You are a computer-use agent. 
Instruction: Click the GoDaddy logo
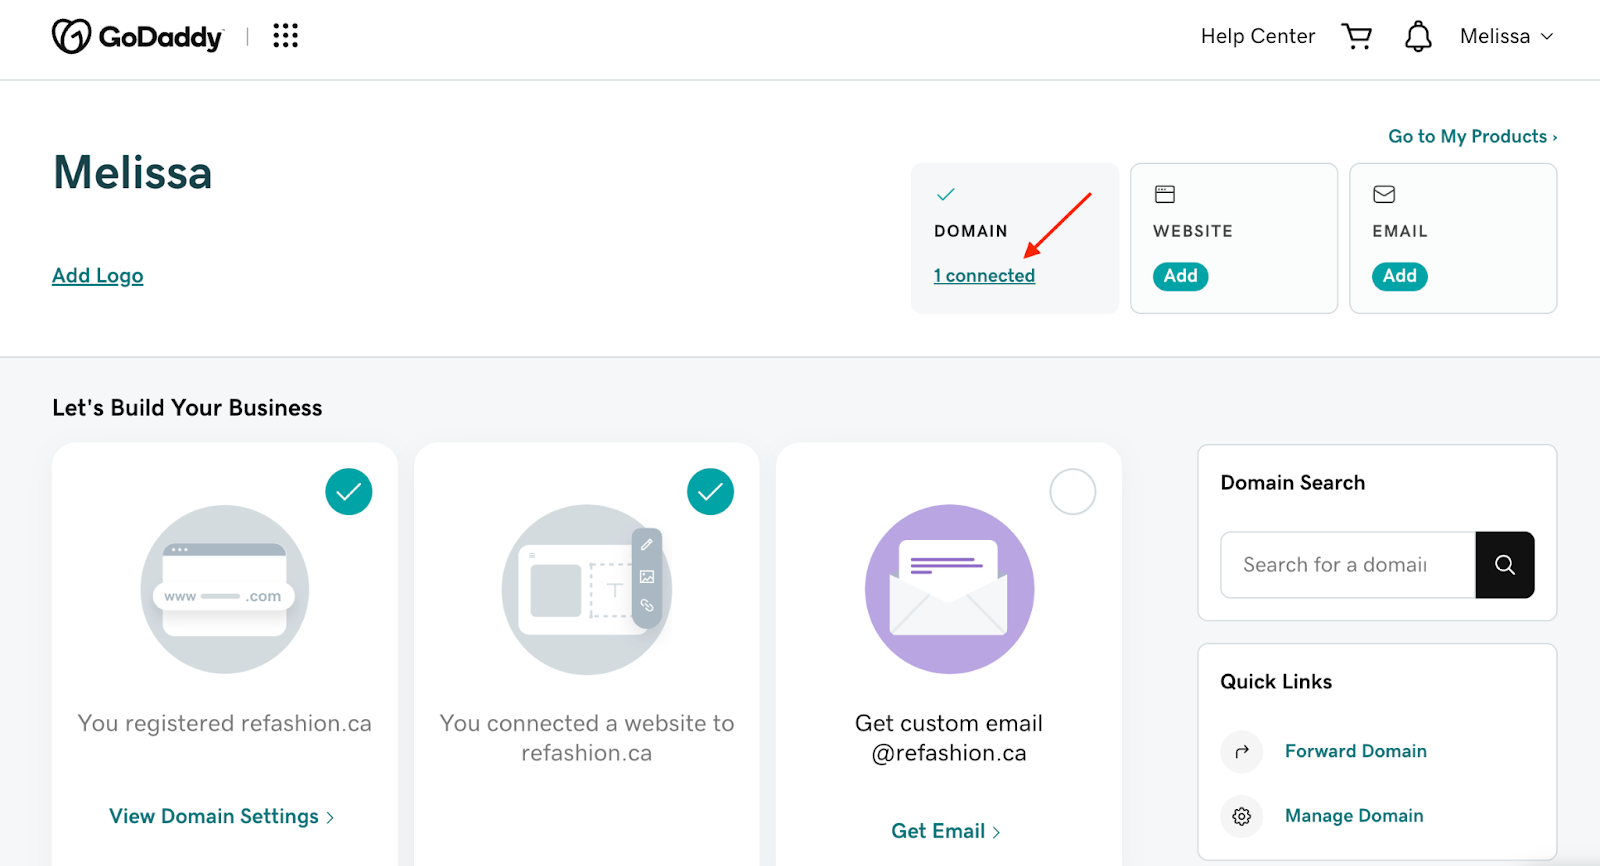pyautogui.click(x=138, y=37)
